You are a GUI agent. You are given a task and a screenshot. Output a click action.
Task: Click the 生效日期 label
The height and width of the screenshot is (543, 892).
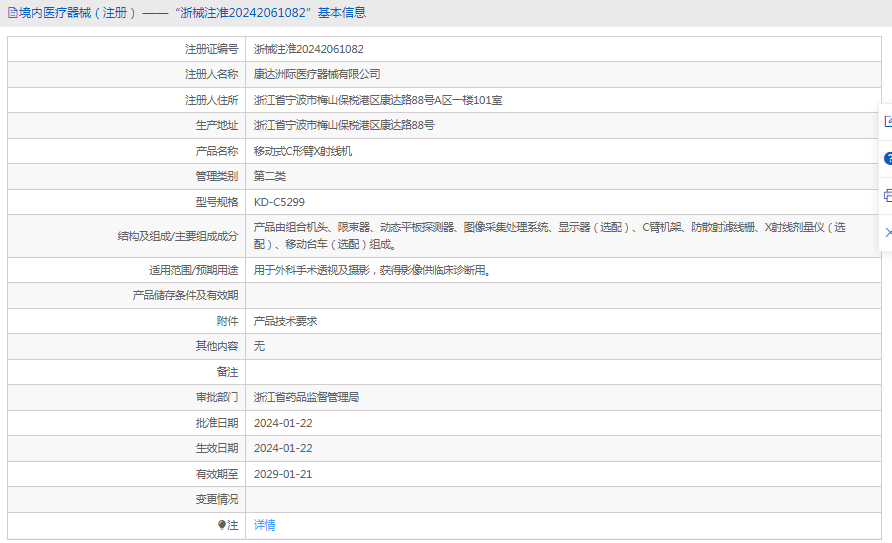point(217,448)
